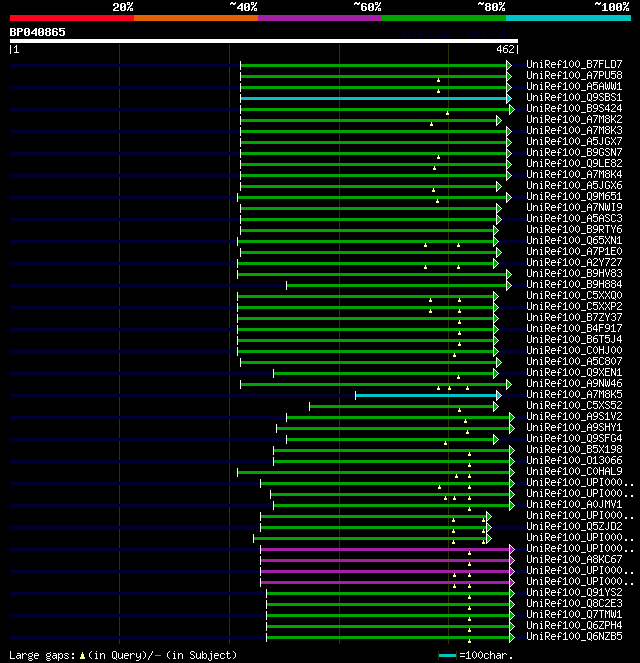Select the UniRef100_A8KC67 label
This screenshot has height=663, width=640.
pos(574,559)
